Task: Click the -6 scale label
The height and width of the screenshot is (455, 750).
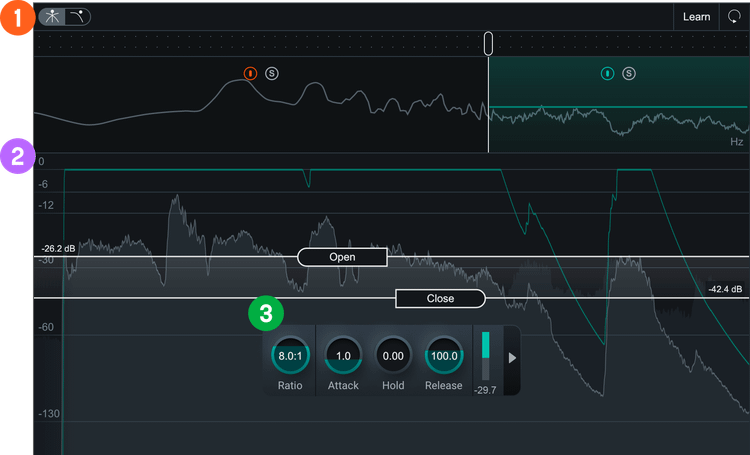Action: pyautogui.click(x=43, y=184)
